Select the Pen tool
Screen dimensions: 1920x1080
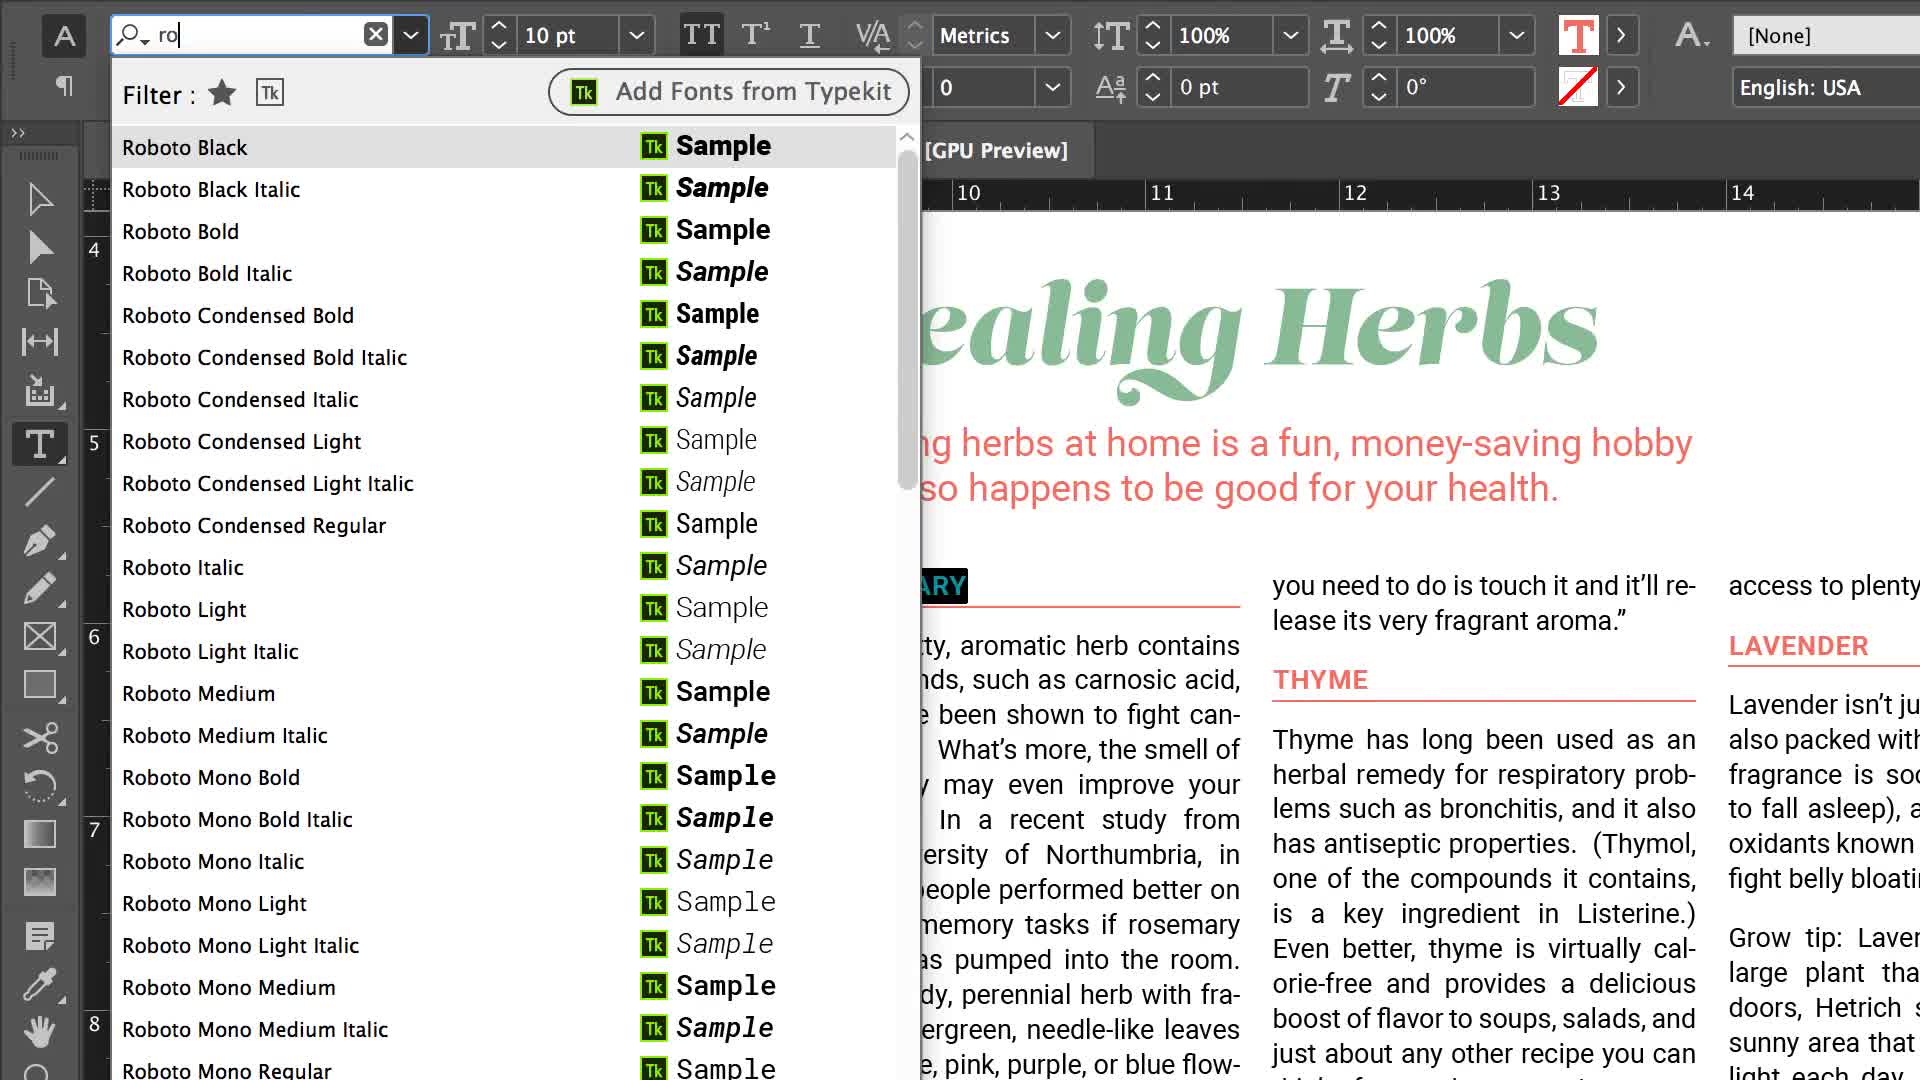coord(40,541)
